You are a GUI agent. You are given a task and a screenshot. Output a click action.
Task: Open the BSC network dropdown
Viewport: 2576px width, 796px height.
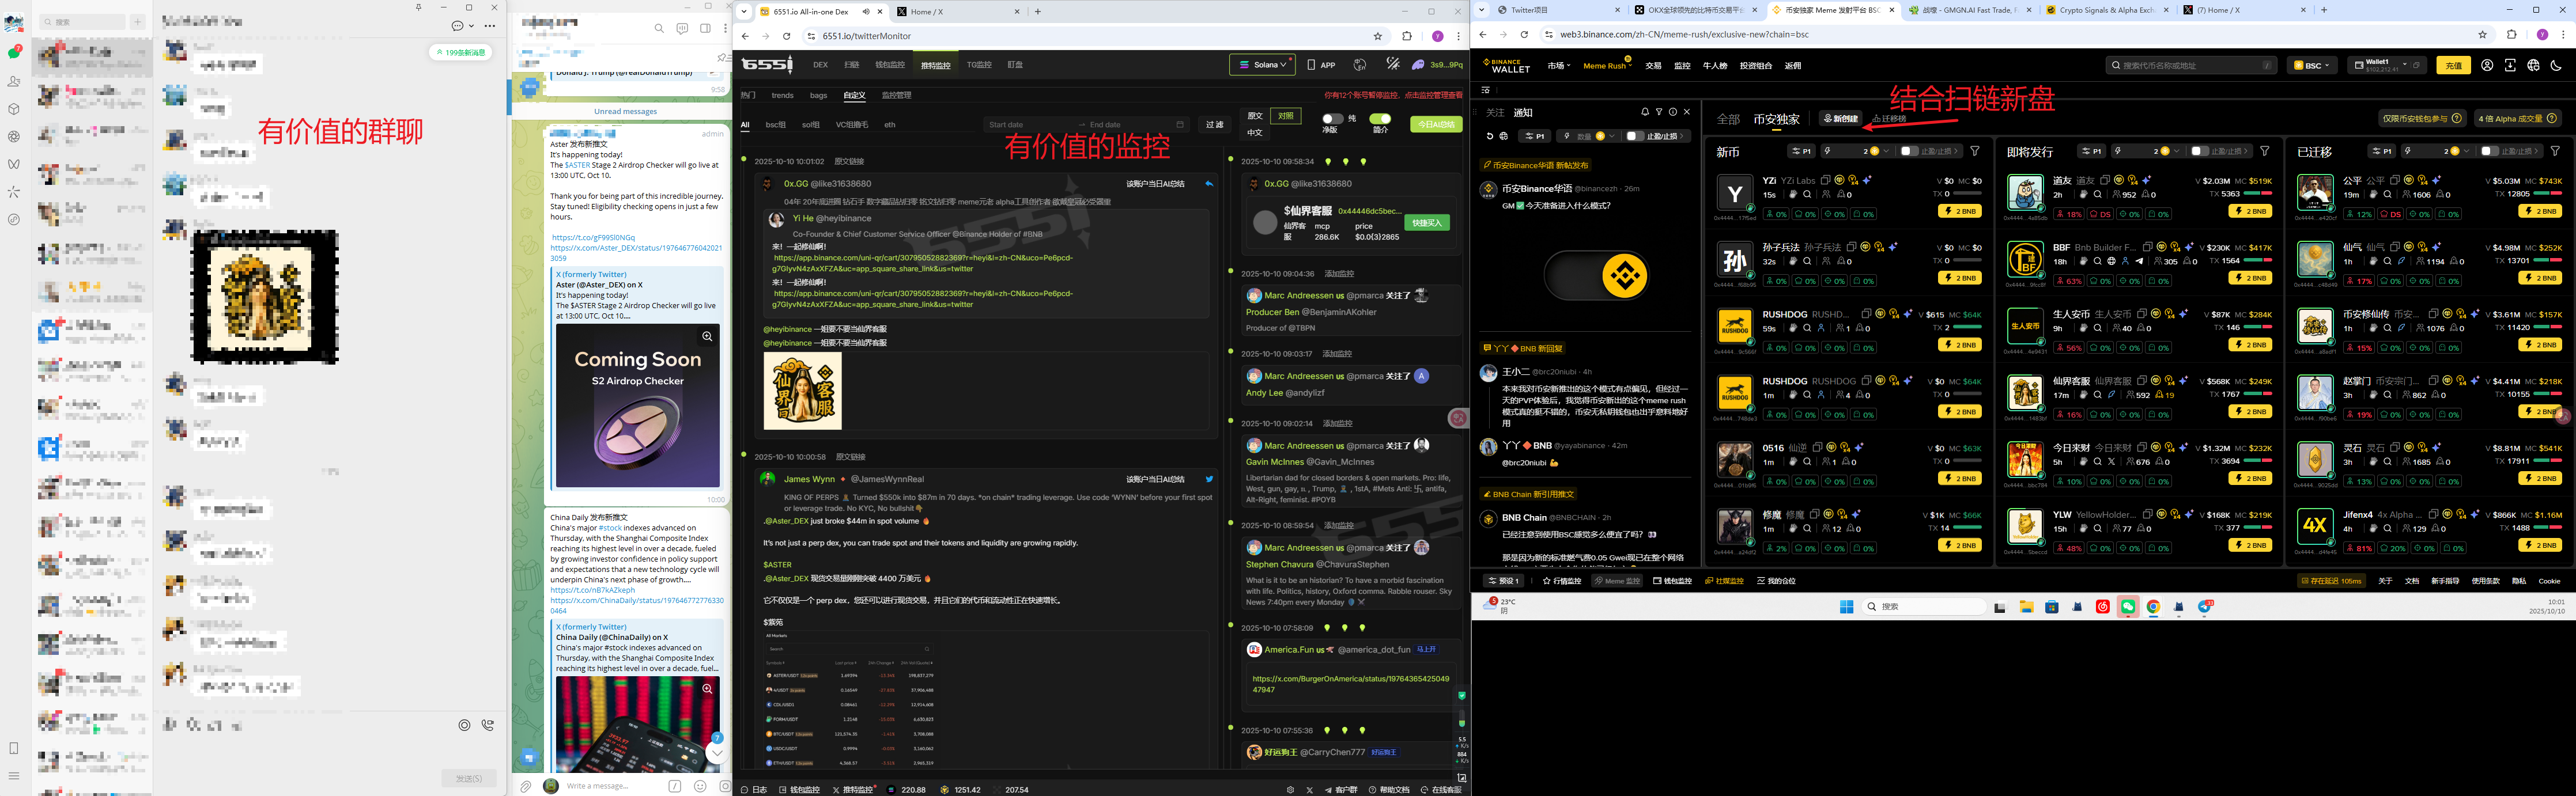2312,65
